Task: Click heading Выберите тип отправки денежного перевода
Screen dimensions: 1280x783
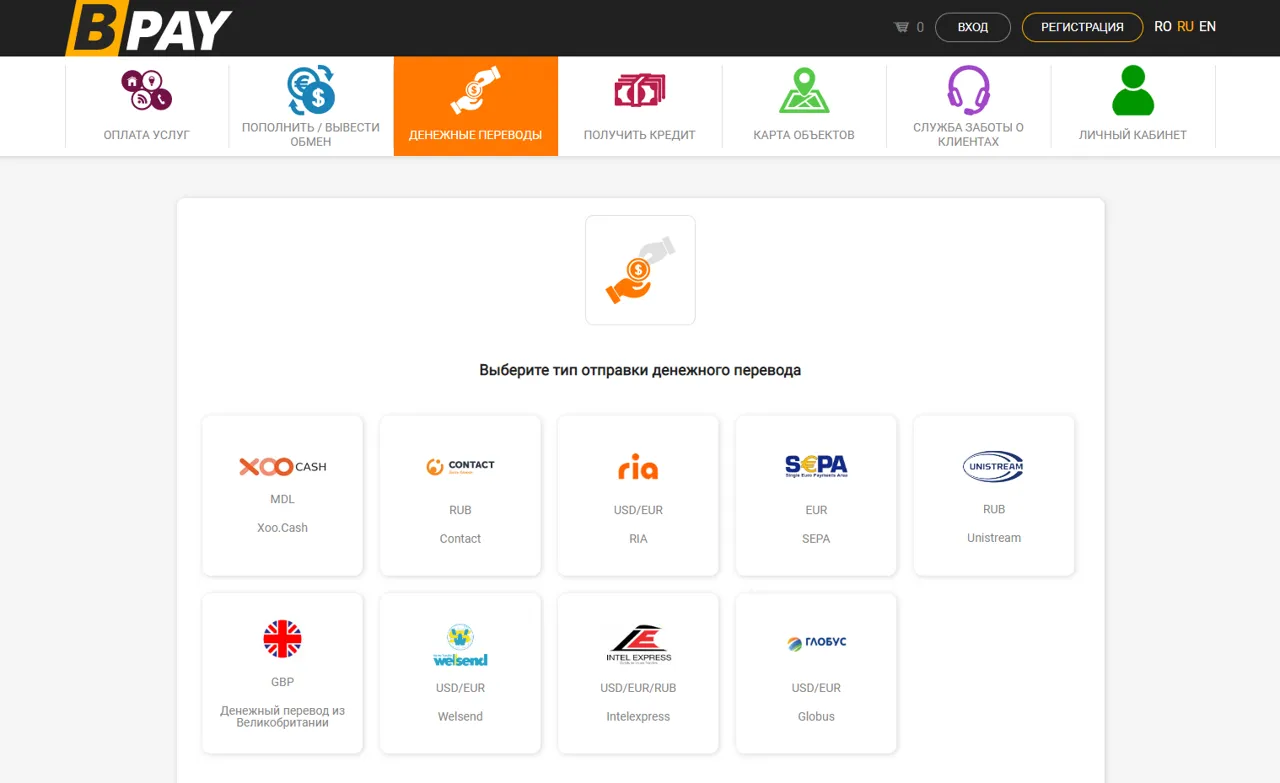Action: point(640,370)
